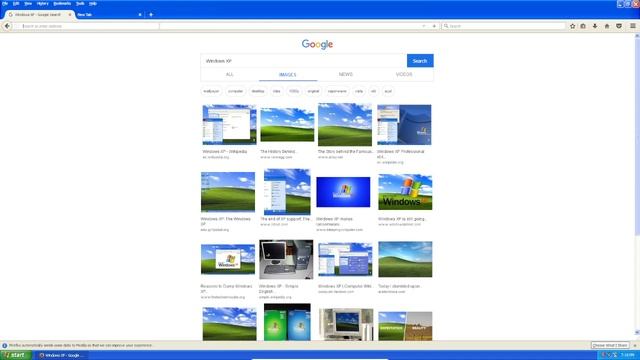
Task: Open Windows XP is still going caption
Action: pyautogui.click(x=402, y=219)
